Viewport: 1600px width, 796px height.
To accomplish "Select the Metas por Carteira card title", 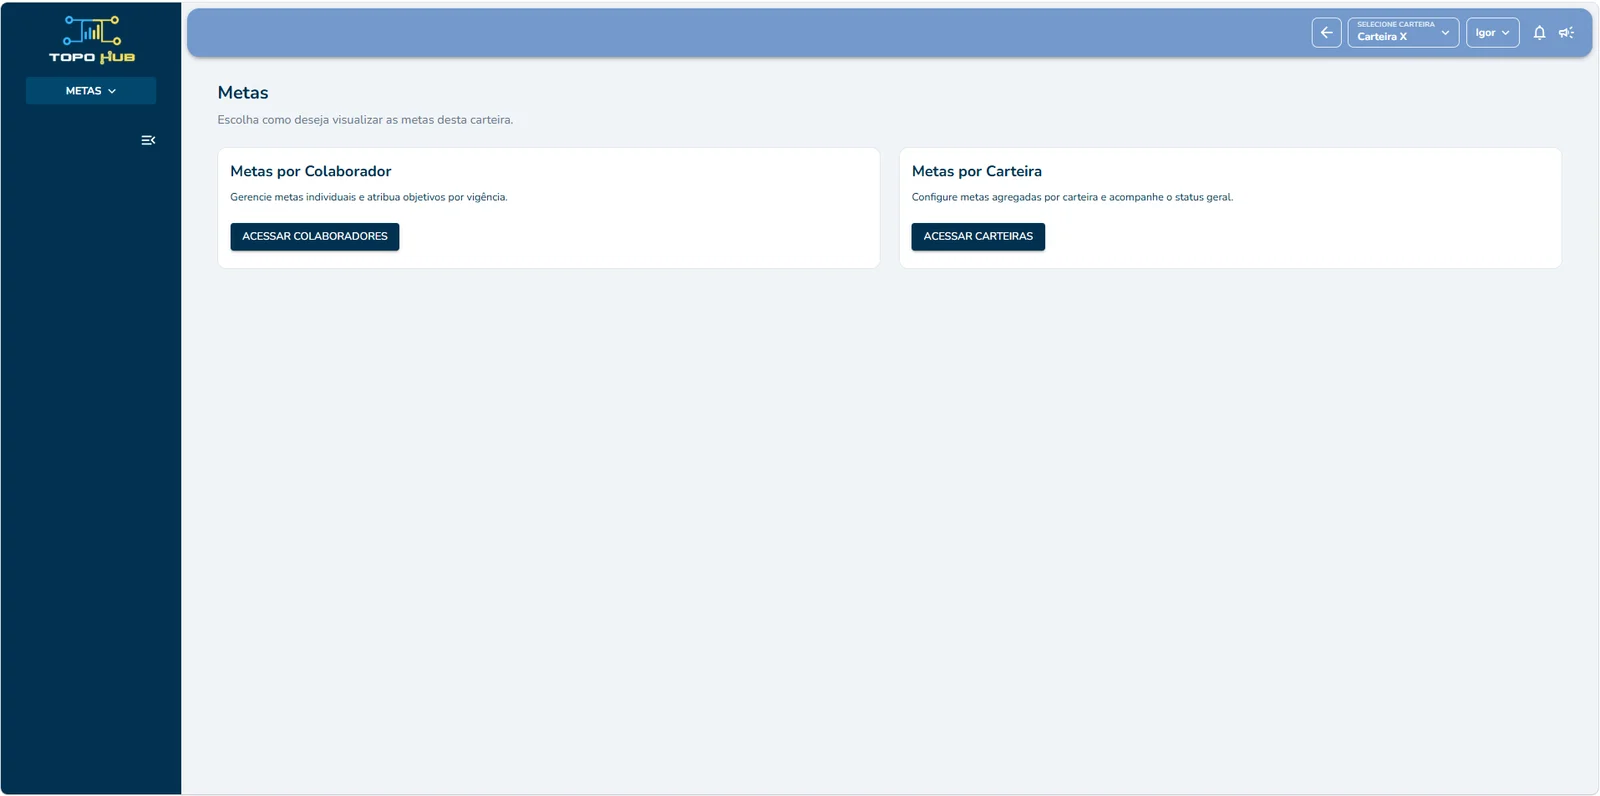I will (977, 171).
